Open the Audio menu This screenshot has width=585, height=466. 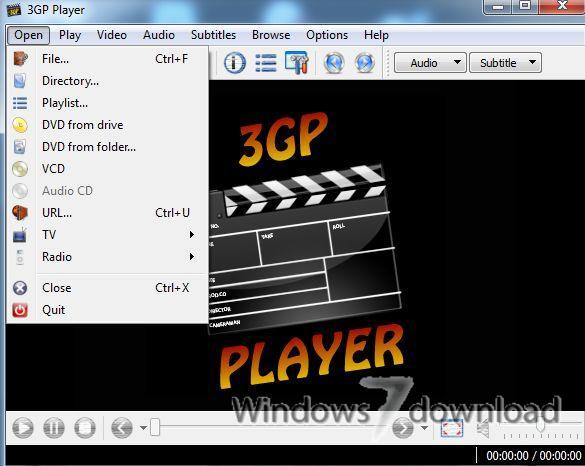tap(159, 35)
